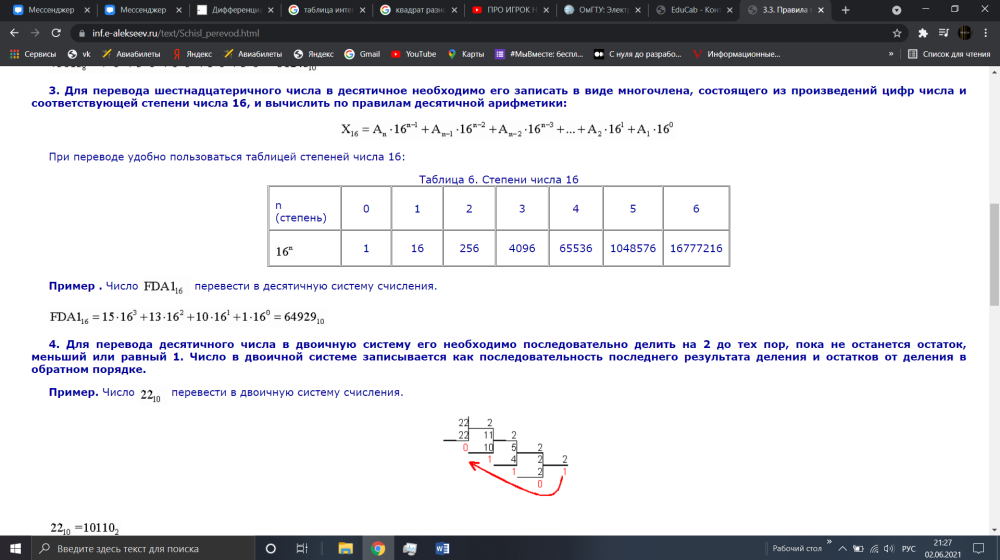
Task: Click the binary division diagram image
Action: click(x=506, y=457)
